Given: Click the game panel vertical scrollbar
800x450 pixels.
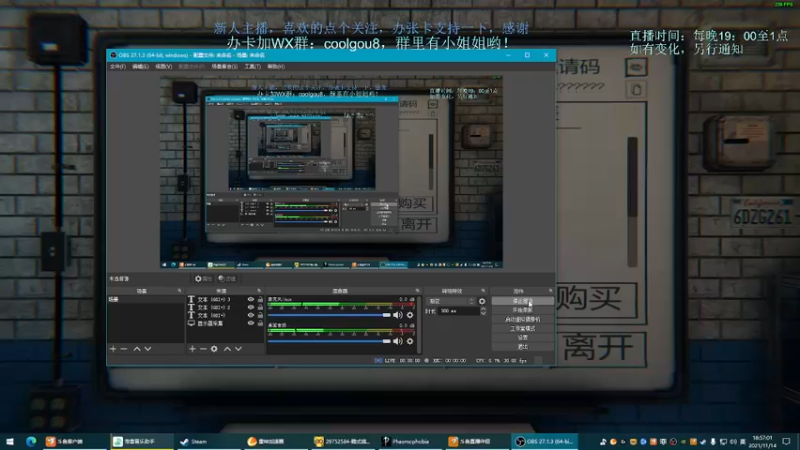Looking at the screenshot, I should pos(633,202).
